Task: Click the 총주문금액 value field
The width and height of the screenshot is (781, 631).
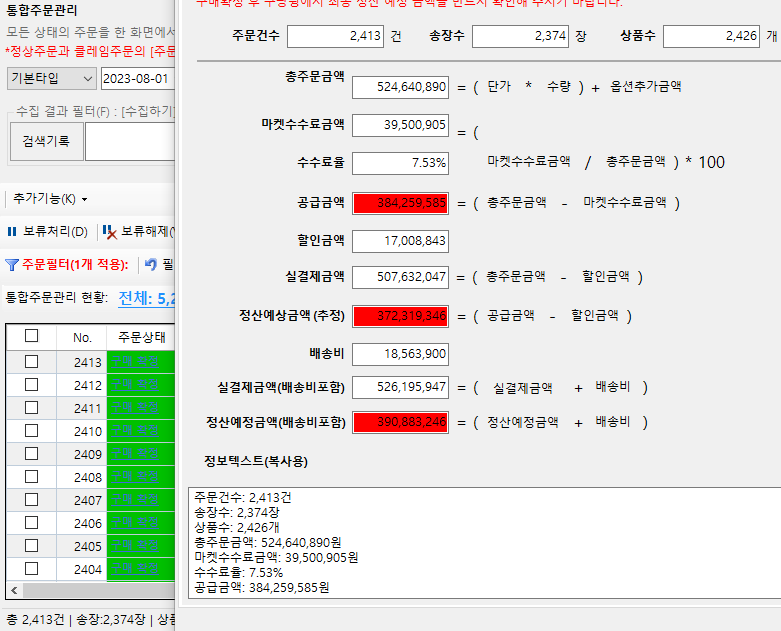Action: [400, 87]
